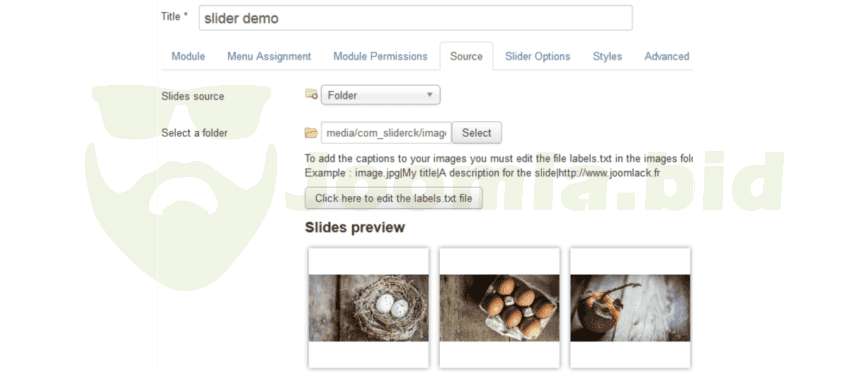Go to the Slider Options tab
This screenshot has width=850, height=372.
pos(537,56)
